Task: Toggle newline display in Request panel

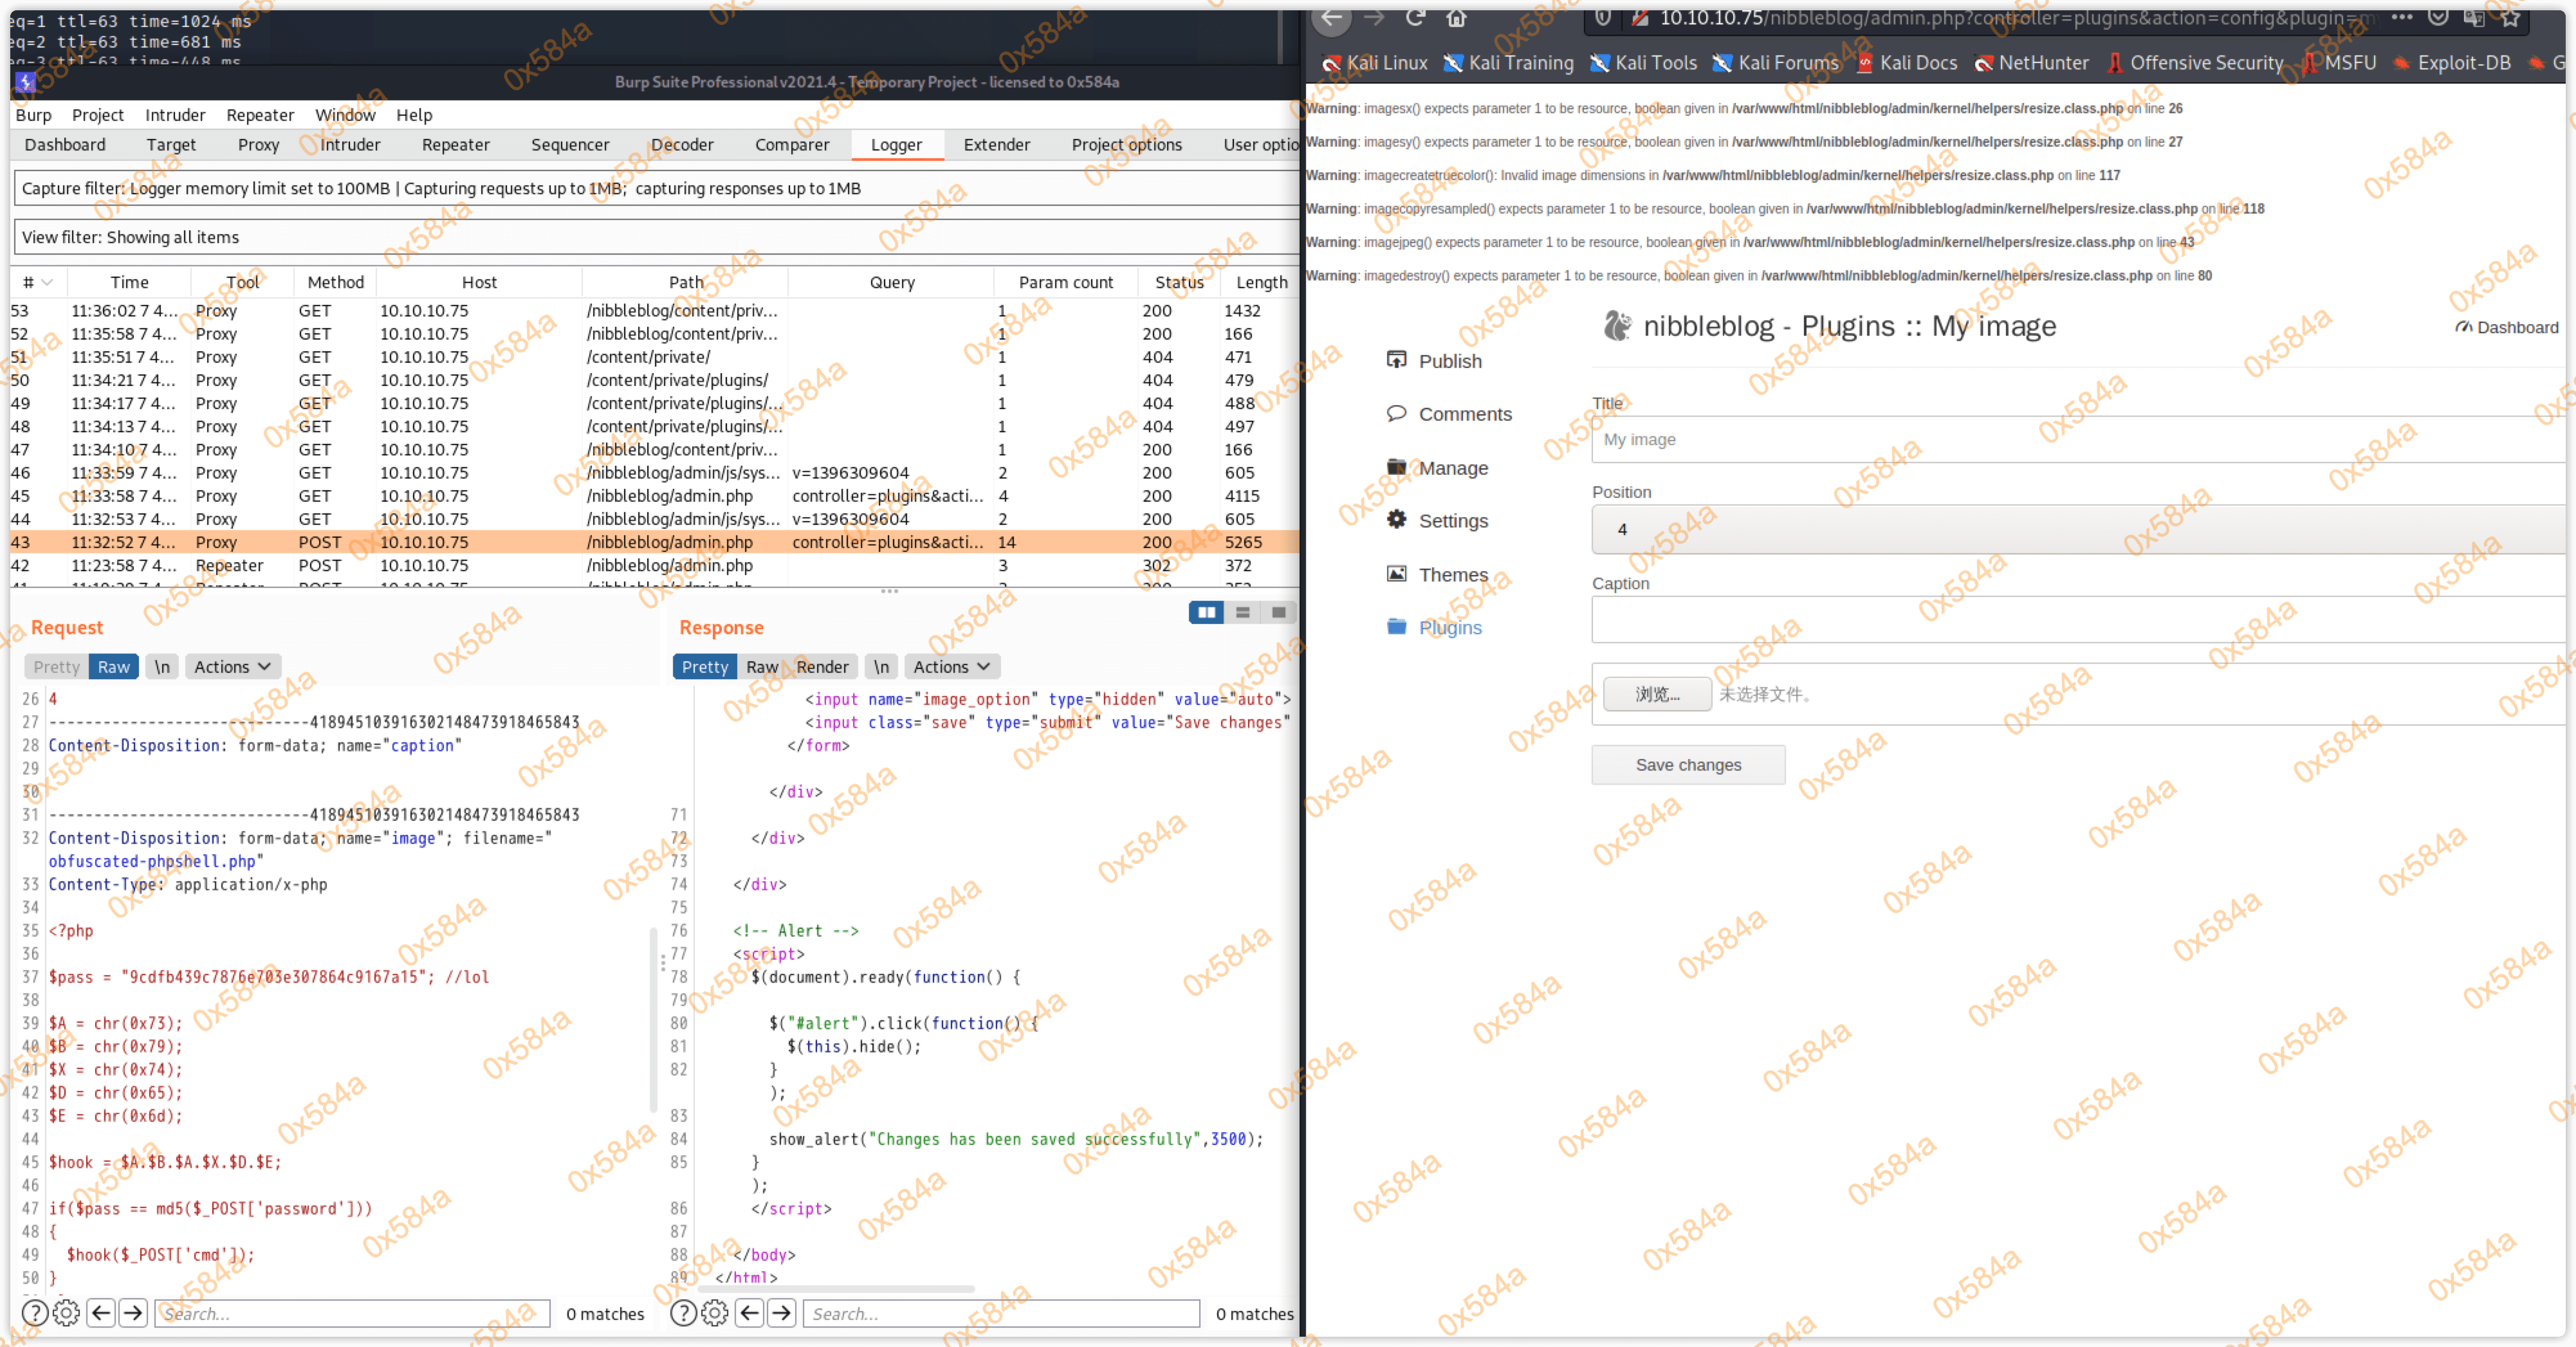Action: point(162,666)
